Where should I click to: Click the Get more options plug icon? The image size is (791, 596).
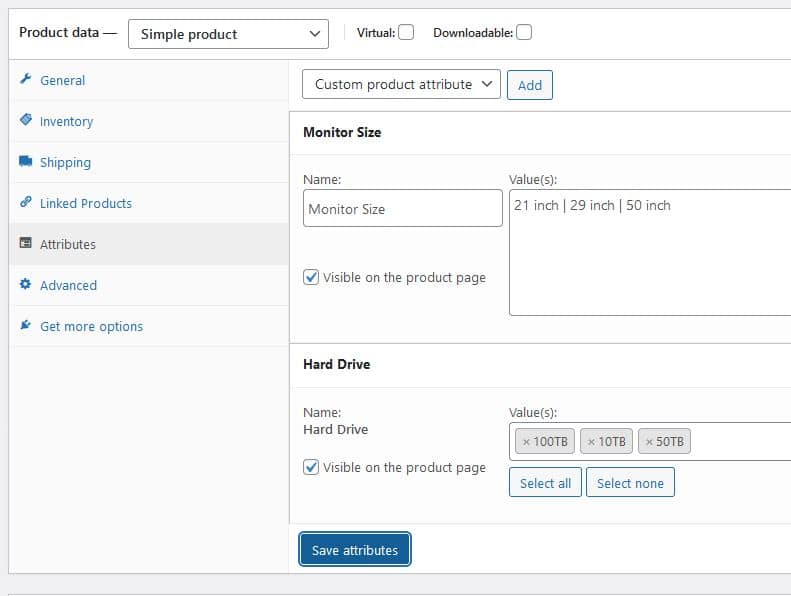(26, 326)
